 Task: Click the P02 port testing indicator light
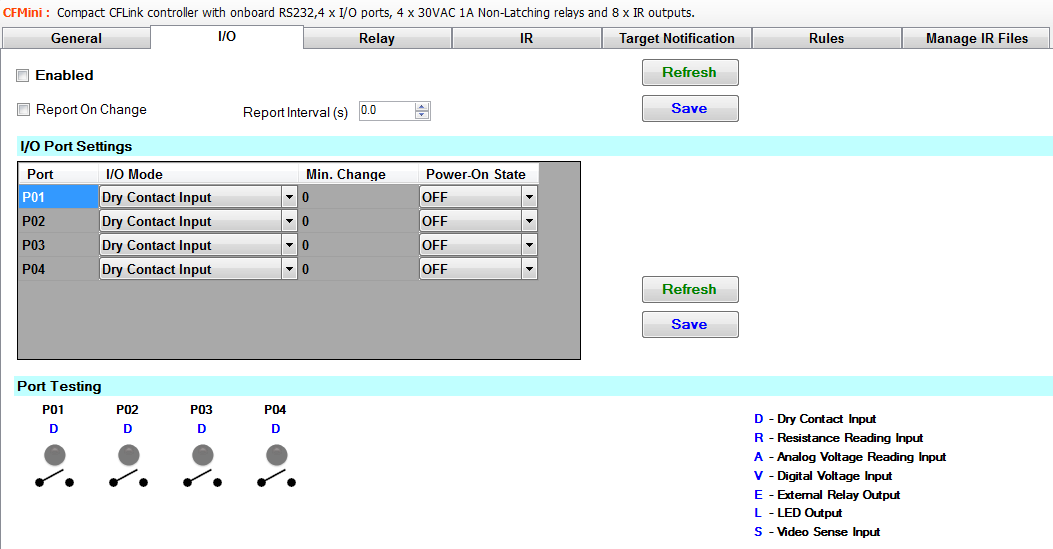click(128, 456)
